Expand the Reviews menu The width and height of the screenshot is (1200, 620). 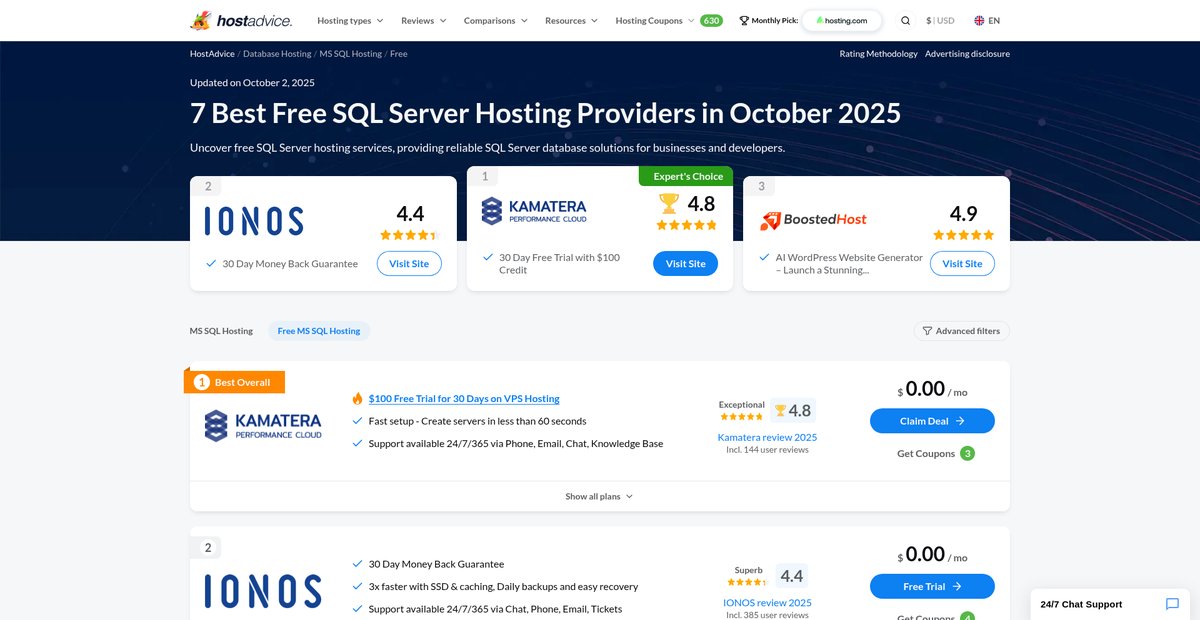point(424,20)
